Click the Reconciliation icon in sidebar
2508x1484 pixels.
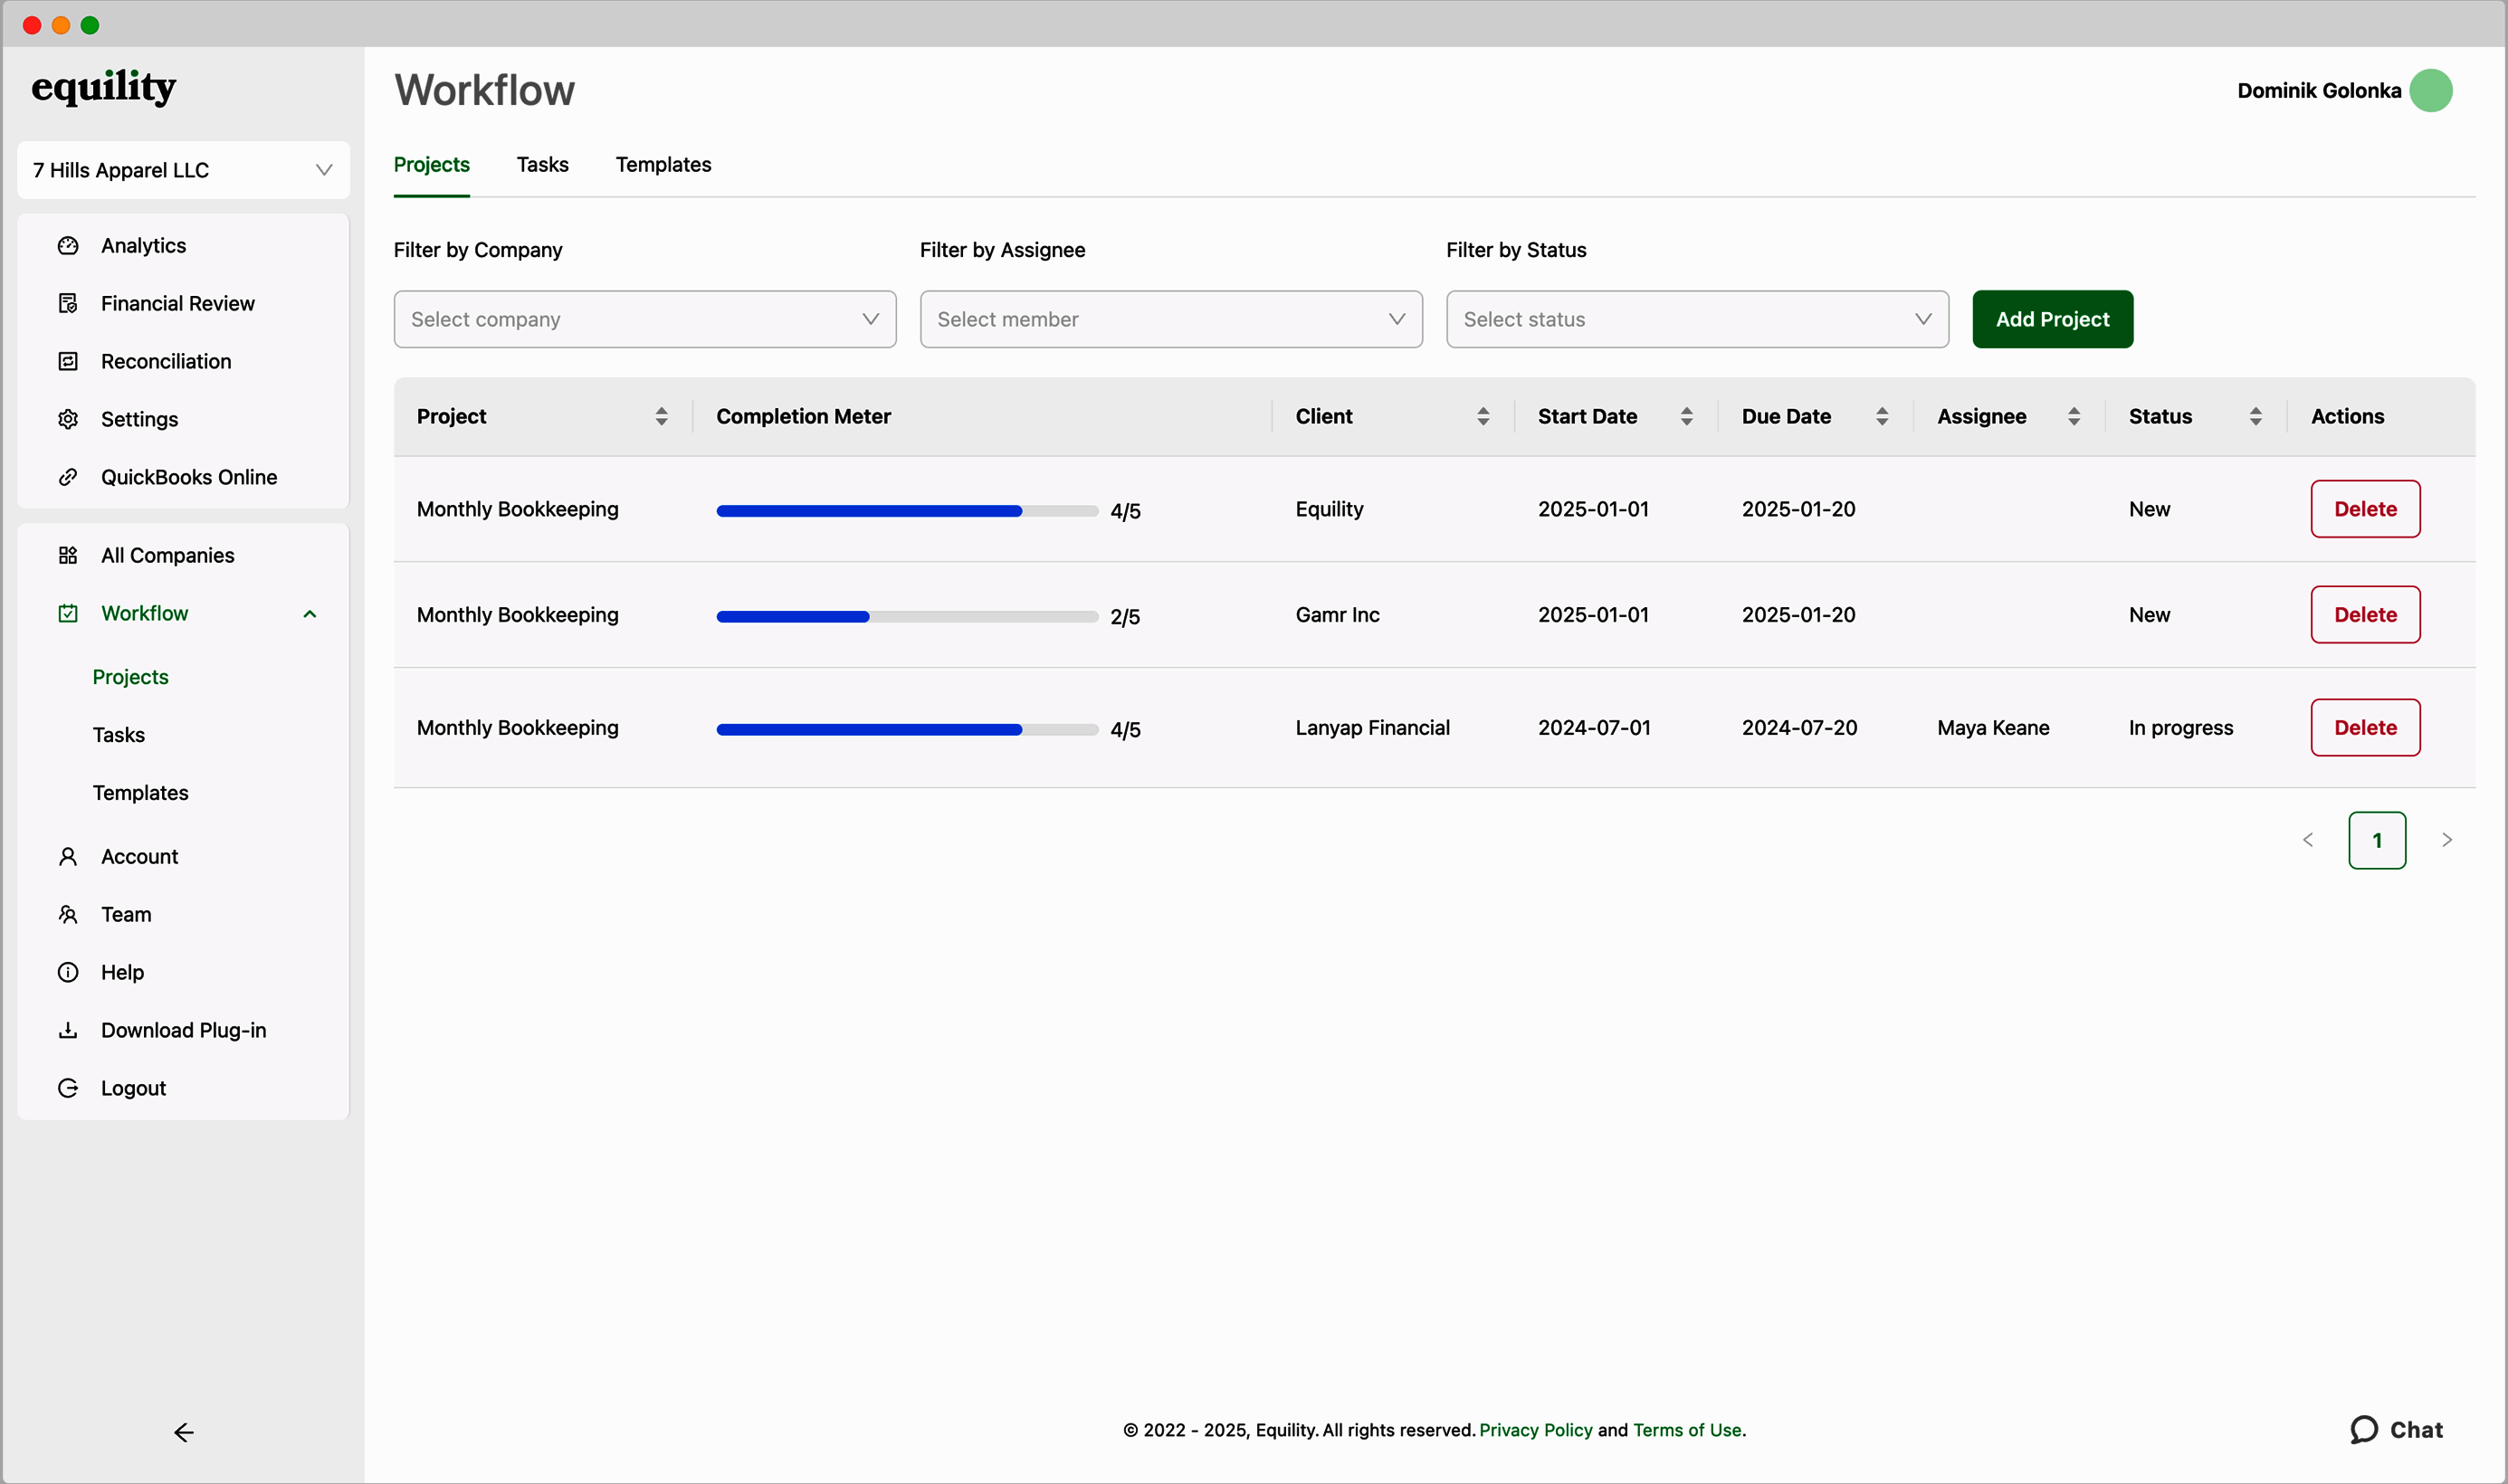click(x=68, y=362)
